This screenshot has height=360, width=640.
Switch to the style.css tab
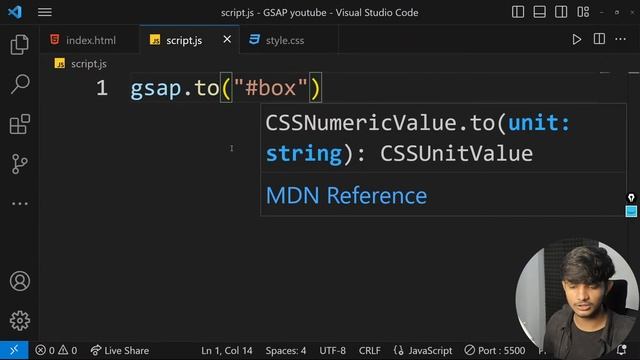click(x=284, y=40)
